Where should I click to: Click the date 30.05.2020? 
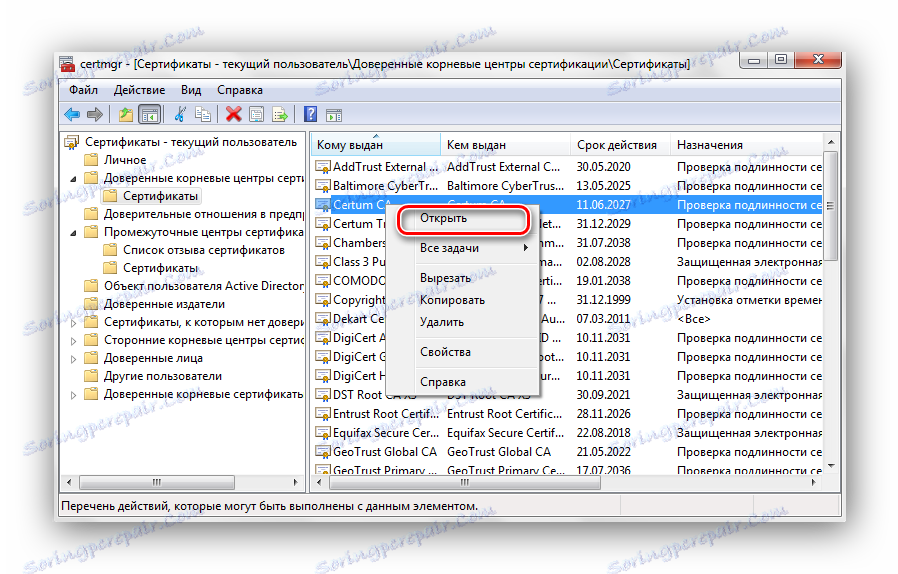(x=603, y=167)
